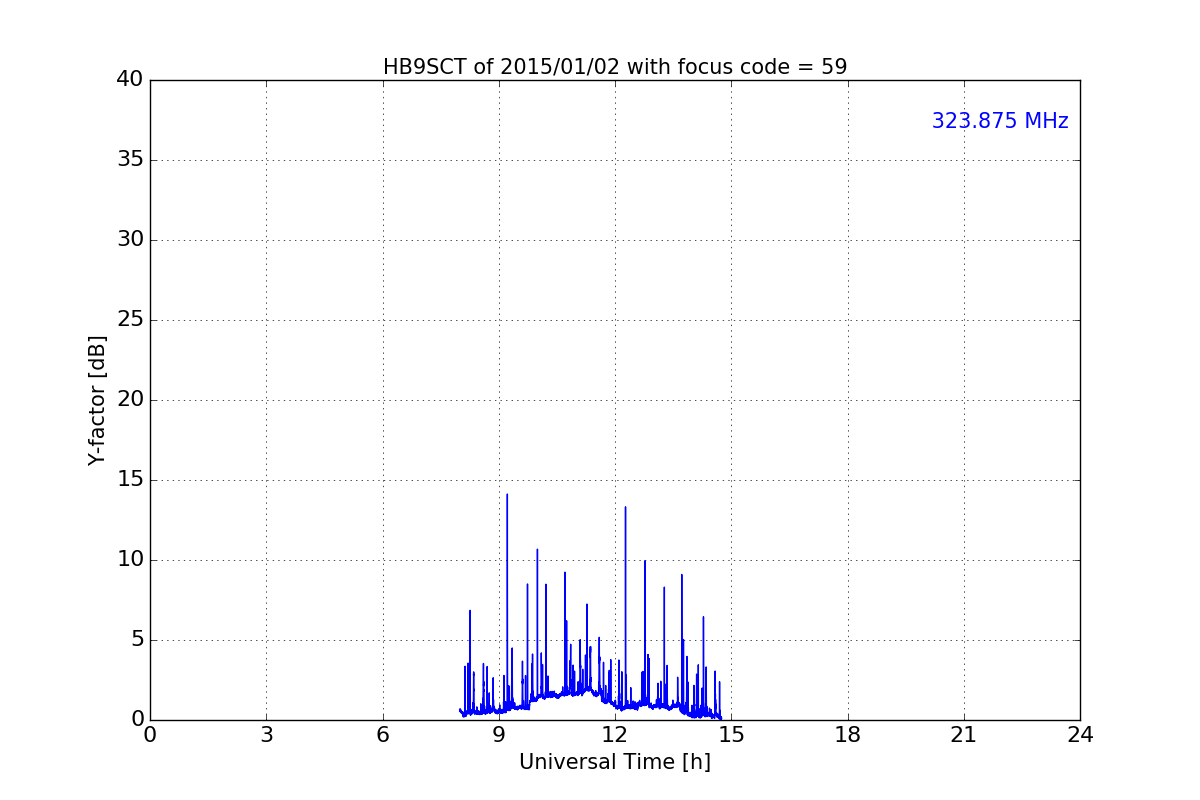Click the y-axis tick label '40'
Screen dimensions: 1200x800
pos(129,80)
